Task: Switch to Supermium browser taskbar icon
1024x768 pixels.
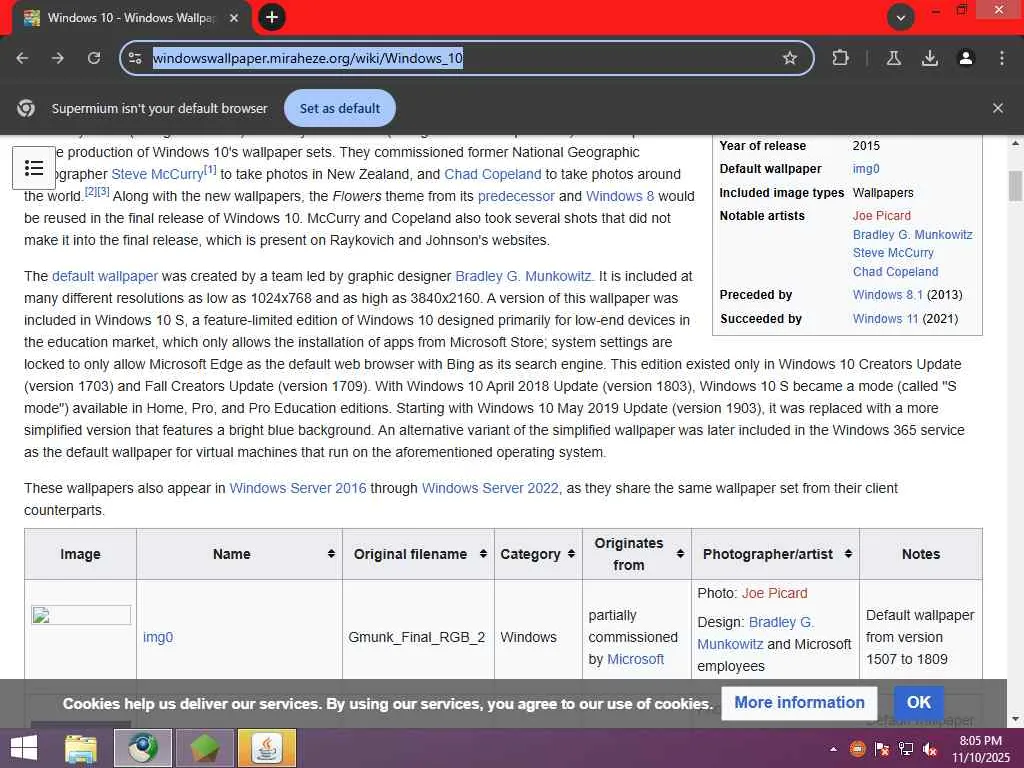Action: [143, 748]
